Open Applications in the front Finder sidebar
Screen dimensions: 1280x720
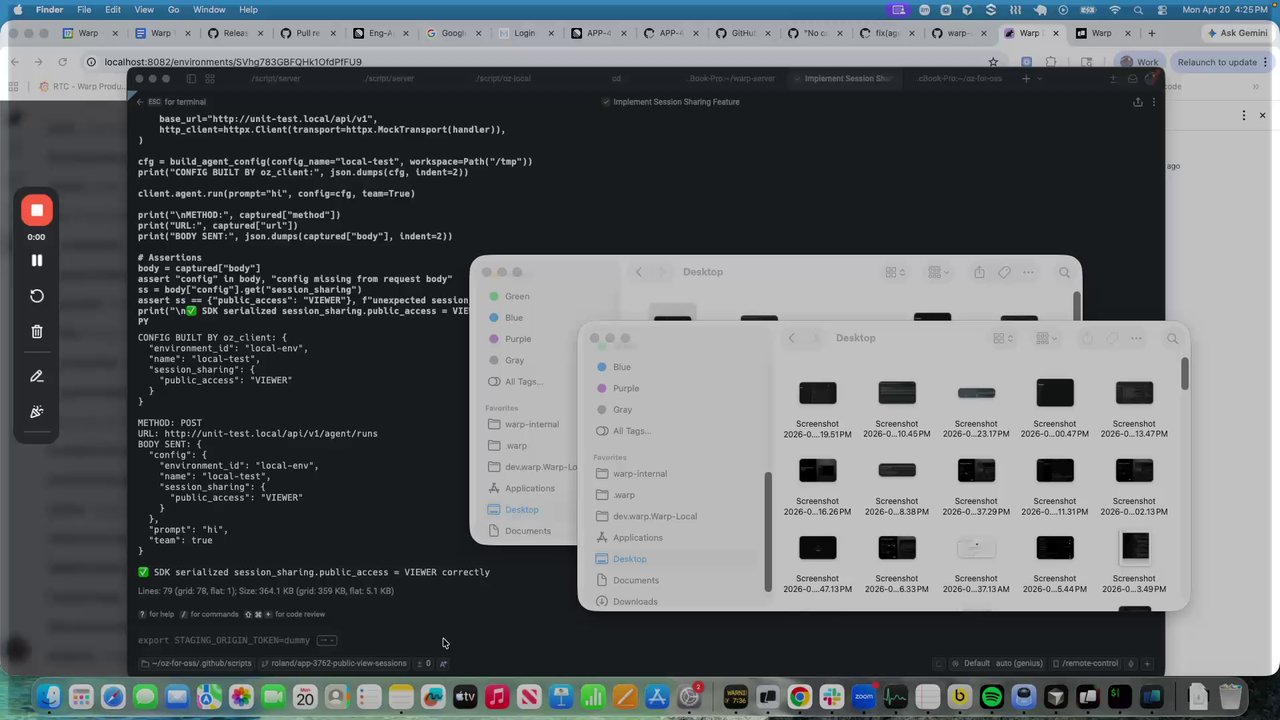pos(637,538)
